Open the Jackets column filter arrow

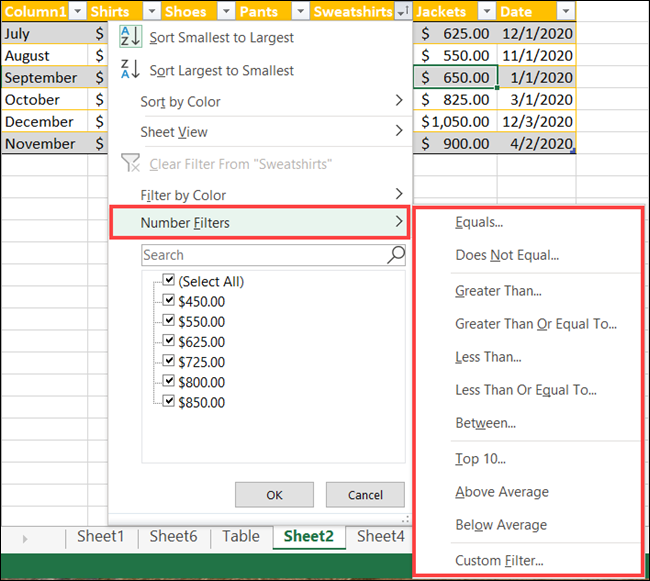coord(484,12)
